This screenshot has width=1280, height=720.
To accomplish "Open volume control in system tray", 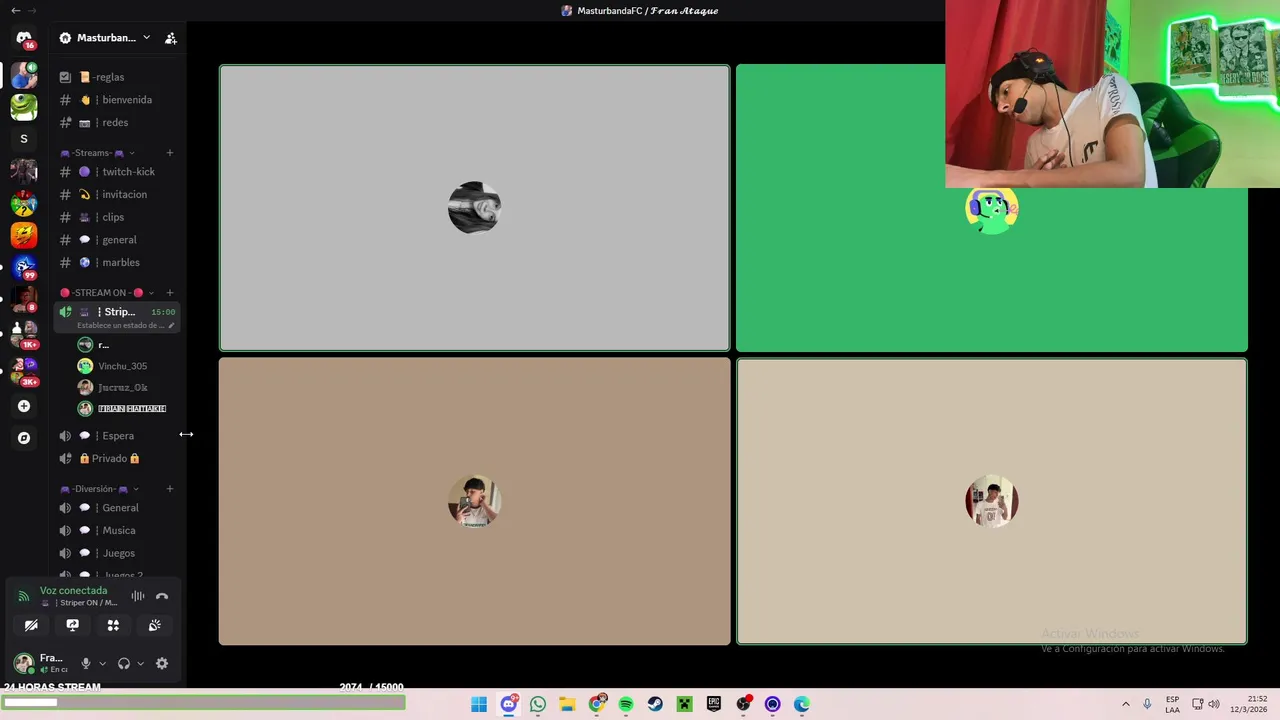I will (1214, 704).
